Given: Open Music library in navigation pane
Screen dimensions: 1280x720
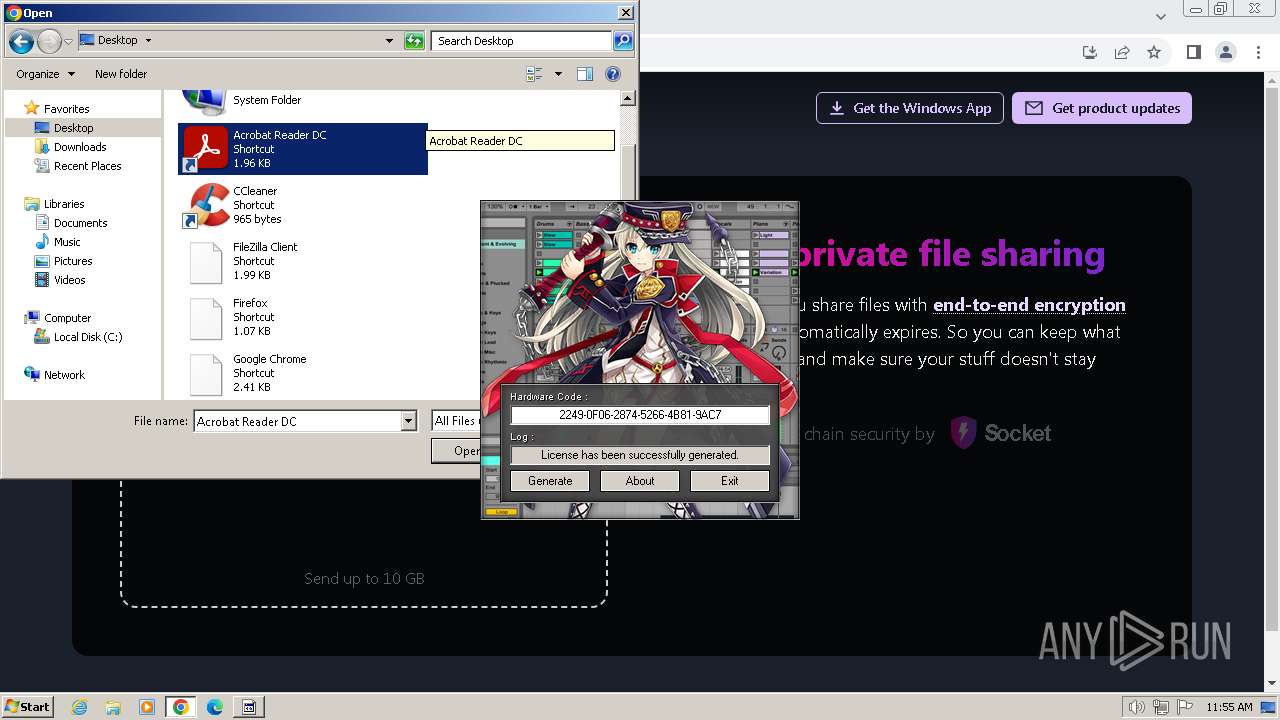Looking at the screenshot, I should click(67, 242).
